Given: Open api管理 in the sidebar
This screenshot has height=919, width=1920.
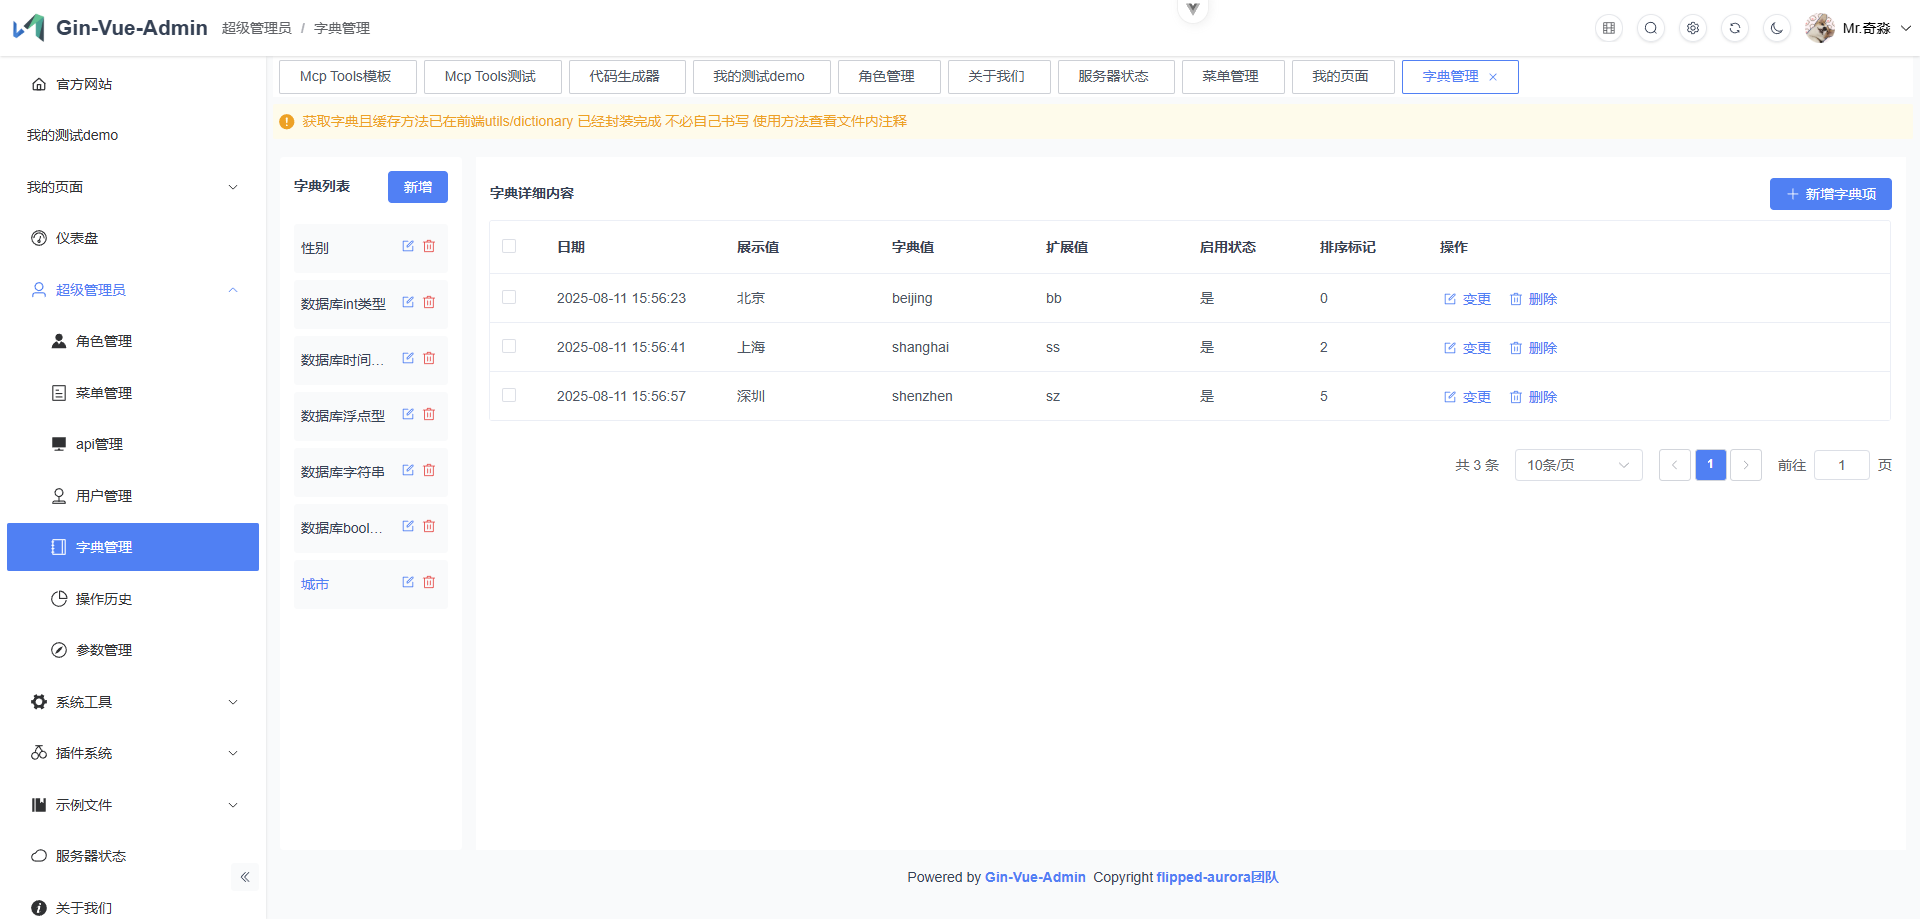Looking at the screenshot, I should point(133,444).
